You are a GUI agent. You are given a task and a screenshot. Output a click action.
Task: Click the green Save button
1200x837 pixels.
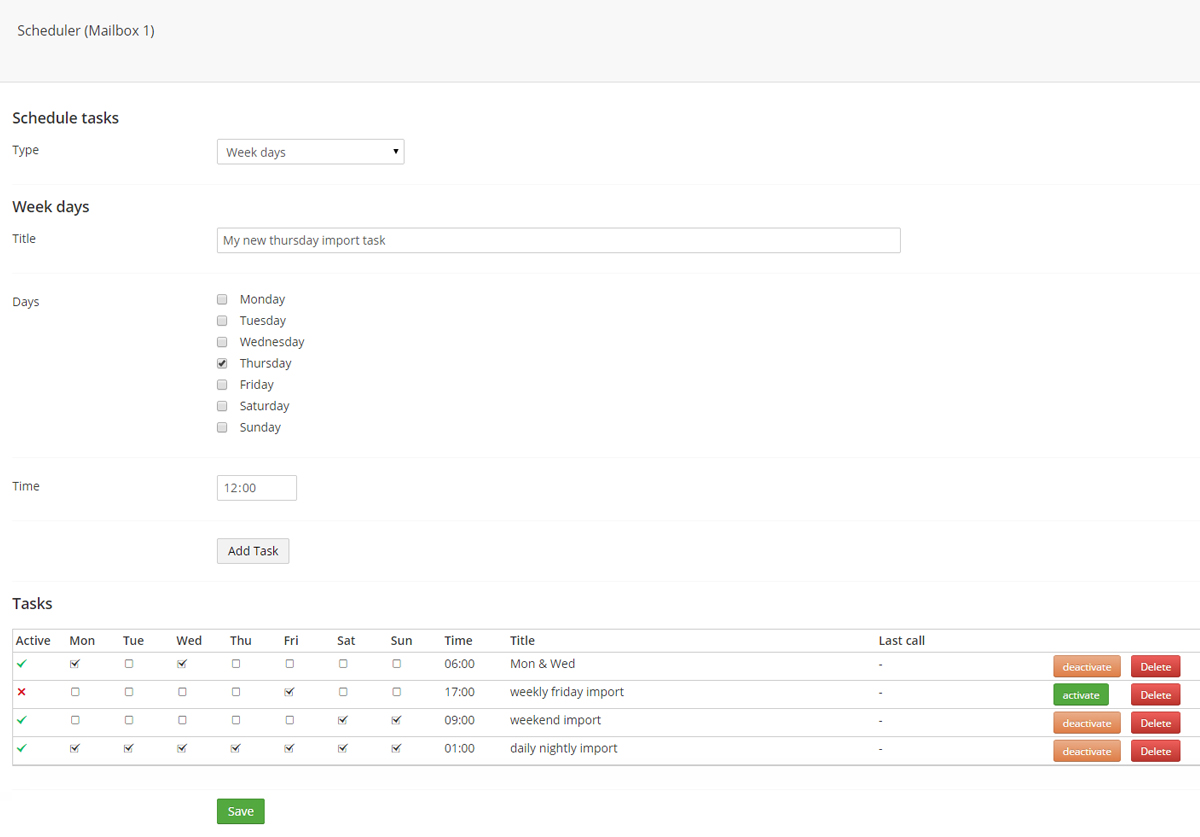tap(241, 811)
